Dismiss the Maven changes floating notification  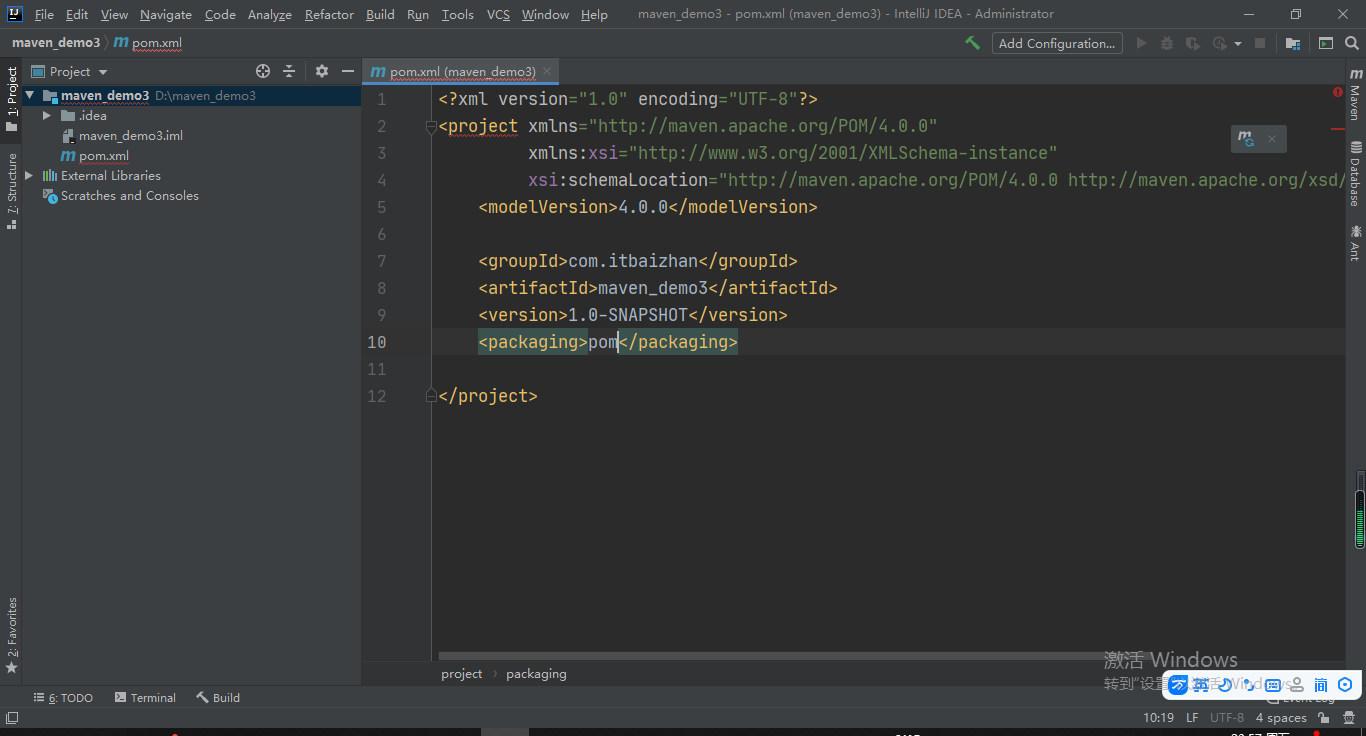pos(1272,139)
